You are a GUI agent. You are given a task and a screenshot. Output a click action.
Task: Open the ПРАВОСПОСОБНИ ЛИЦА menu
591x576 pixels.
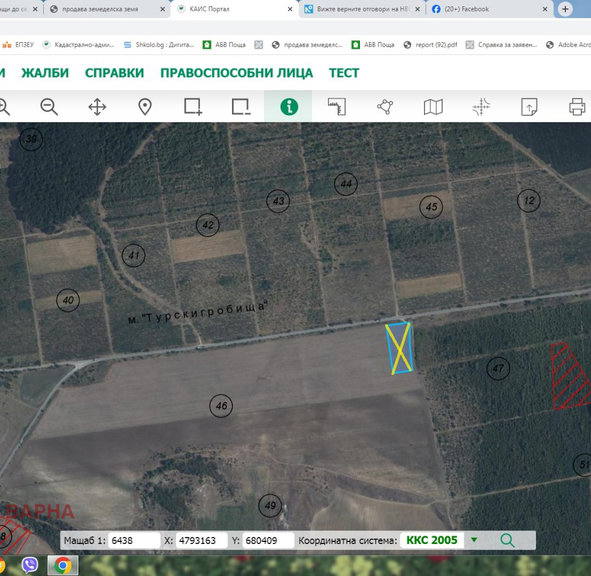(237, 73)
